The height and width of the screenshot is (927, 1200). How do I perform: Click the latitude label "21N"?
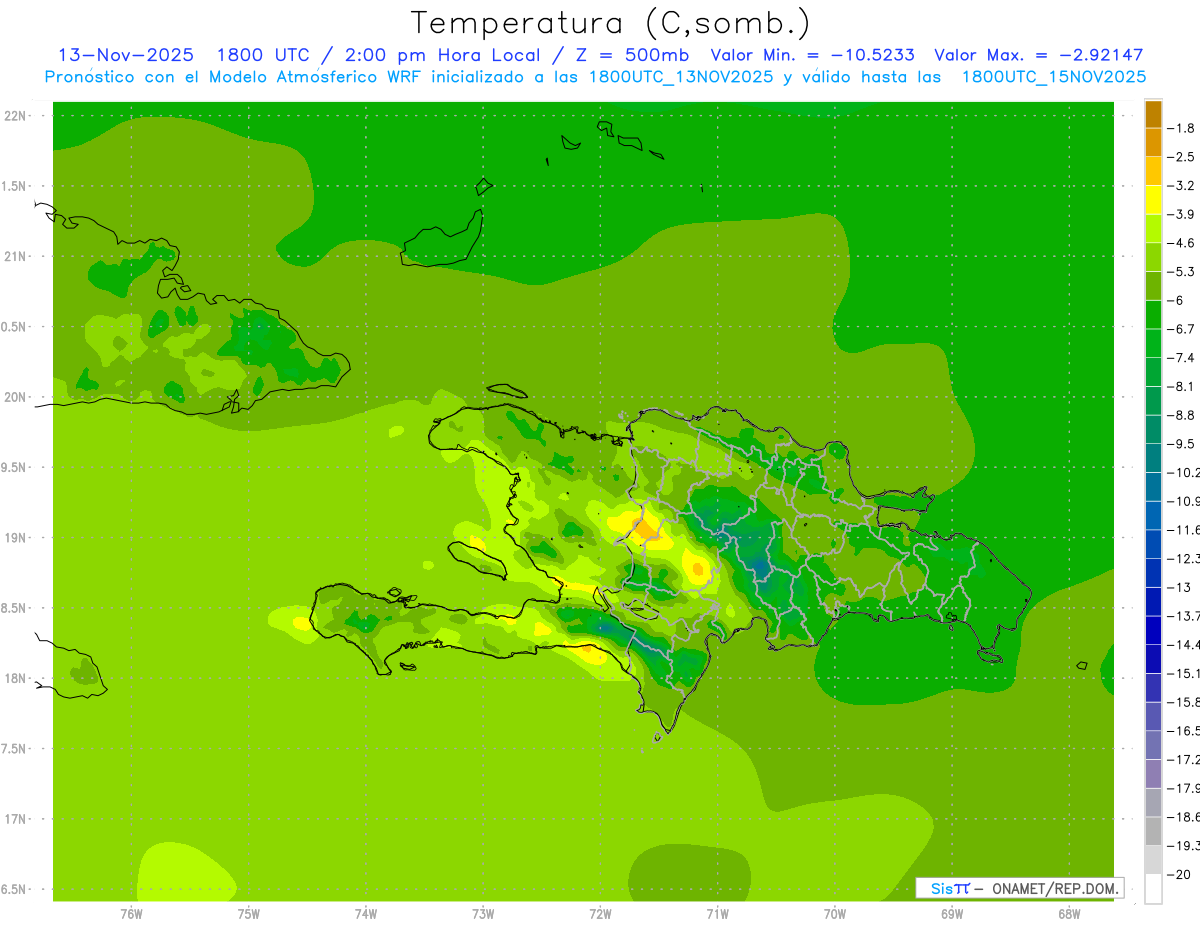click(15, 256)
